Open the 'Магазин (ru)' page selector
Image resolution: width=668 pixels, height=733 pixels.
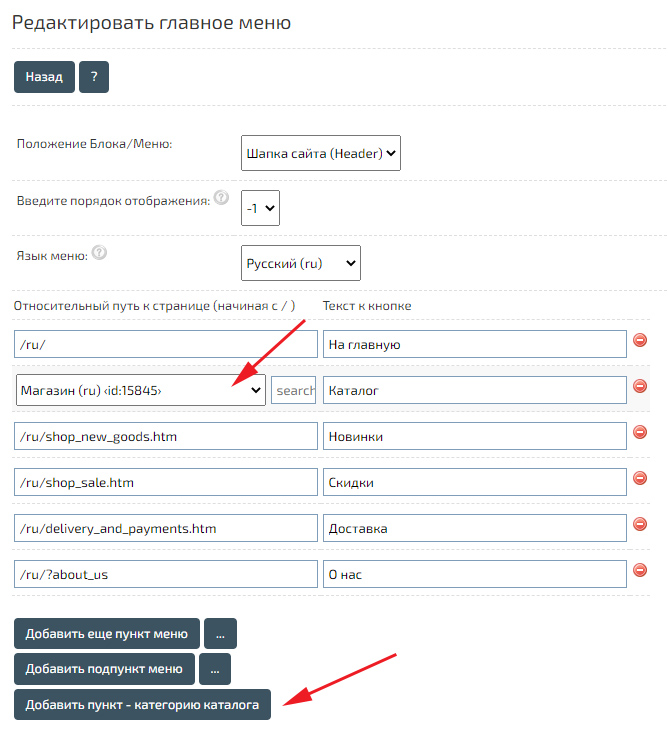pos(141,389)
